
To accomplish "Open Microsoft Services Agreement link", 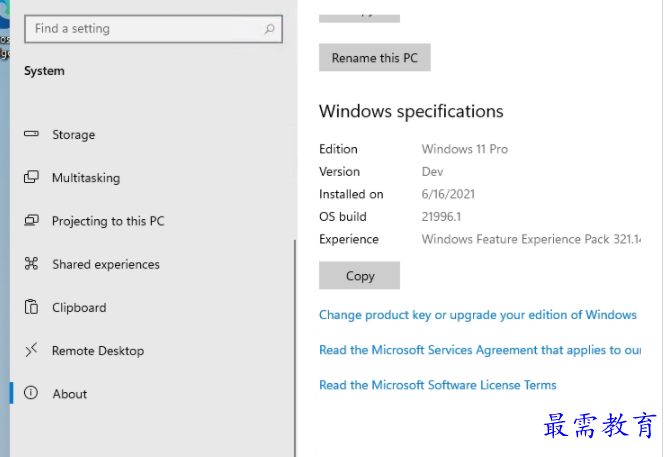I will point(480,350).
